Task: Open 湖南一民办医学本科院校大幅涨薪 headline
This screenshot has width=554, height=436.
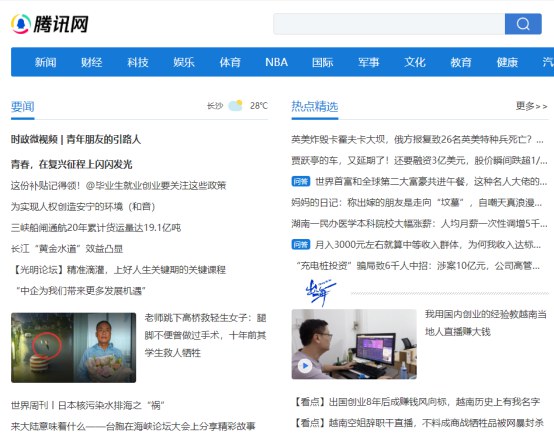Action: point(419,224)
